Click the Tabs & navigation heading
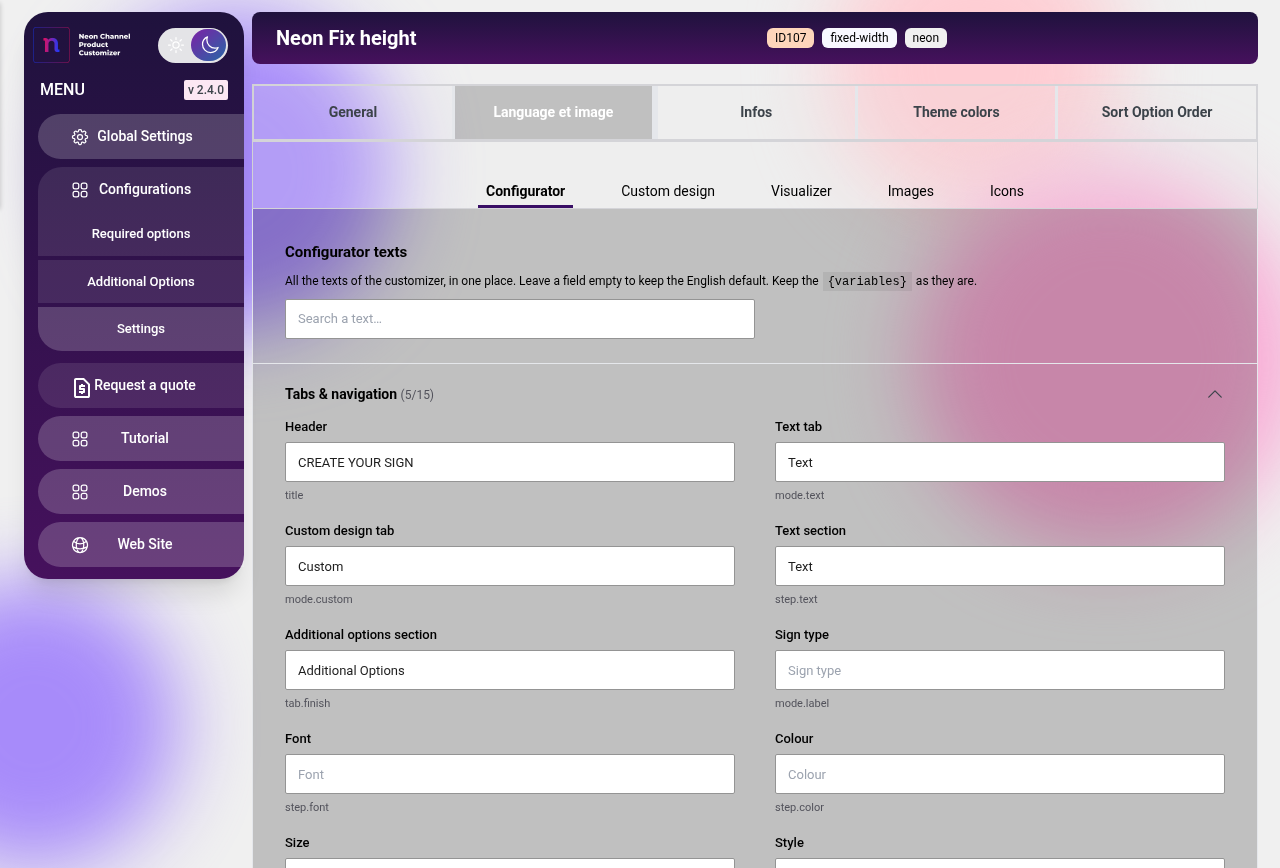The height and width of the screenshot is (868, 1280). click(x=341, y=394)
